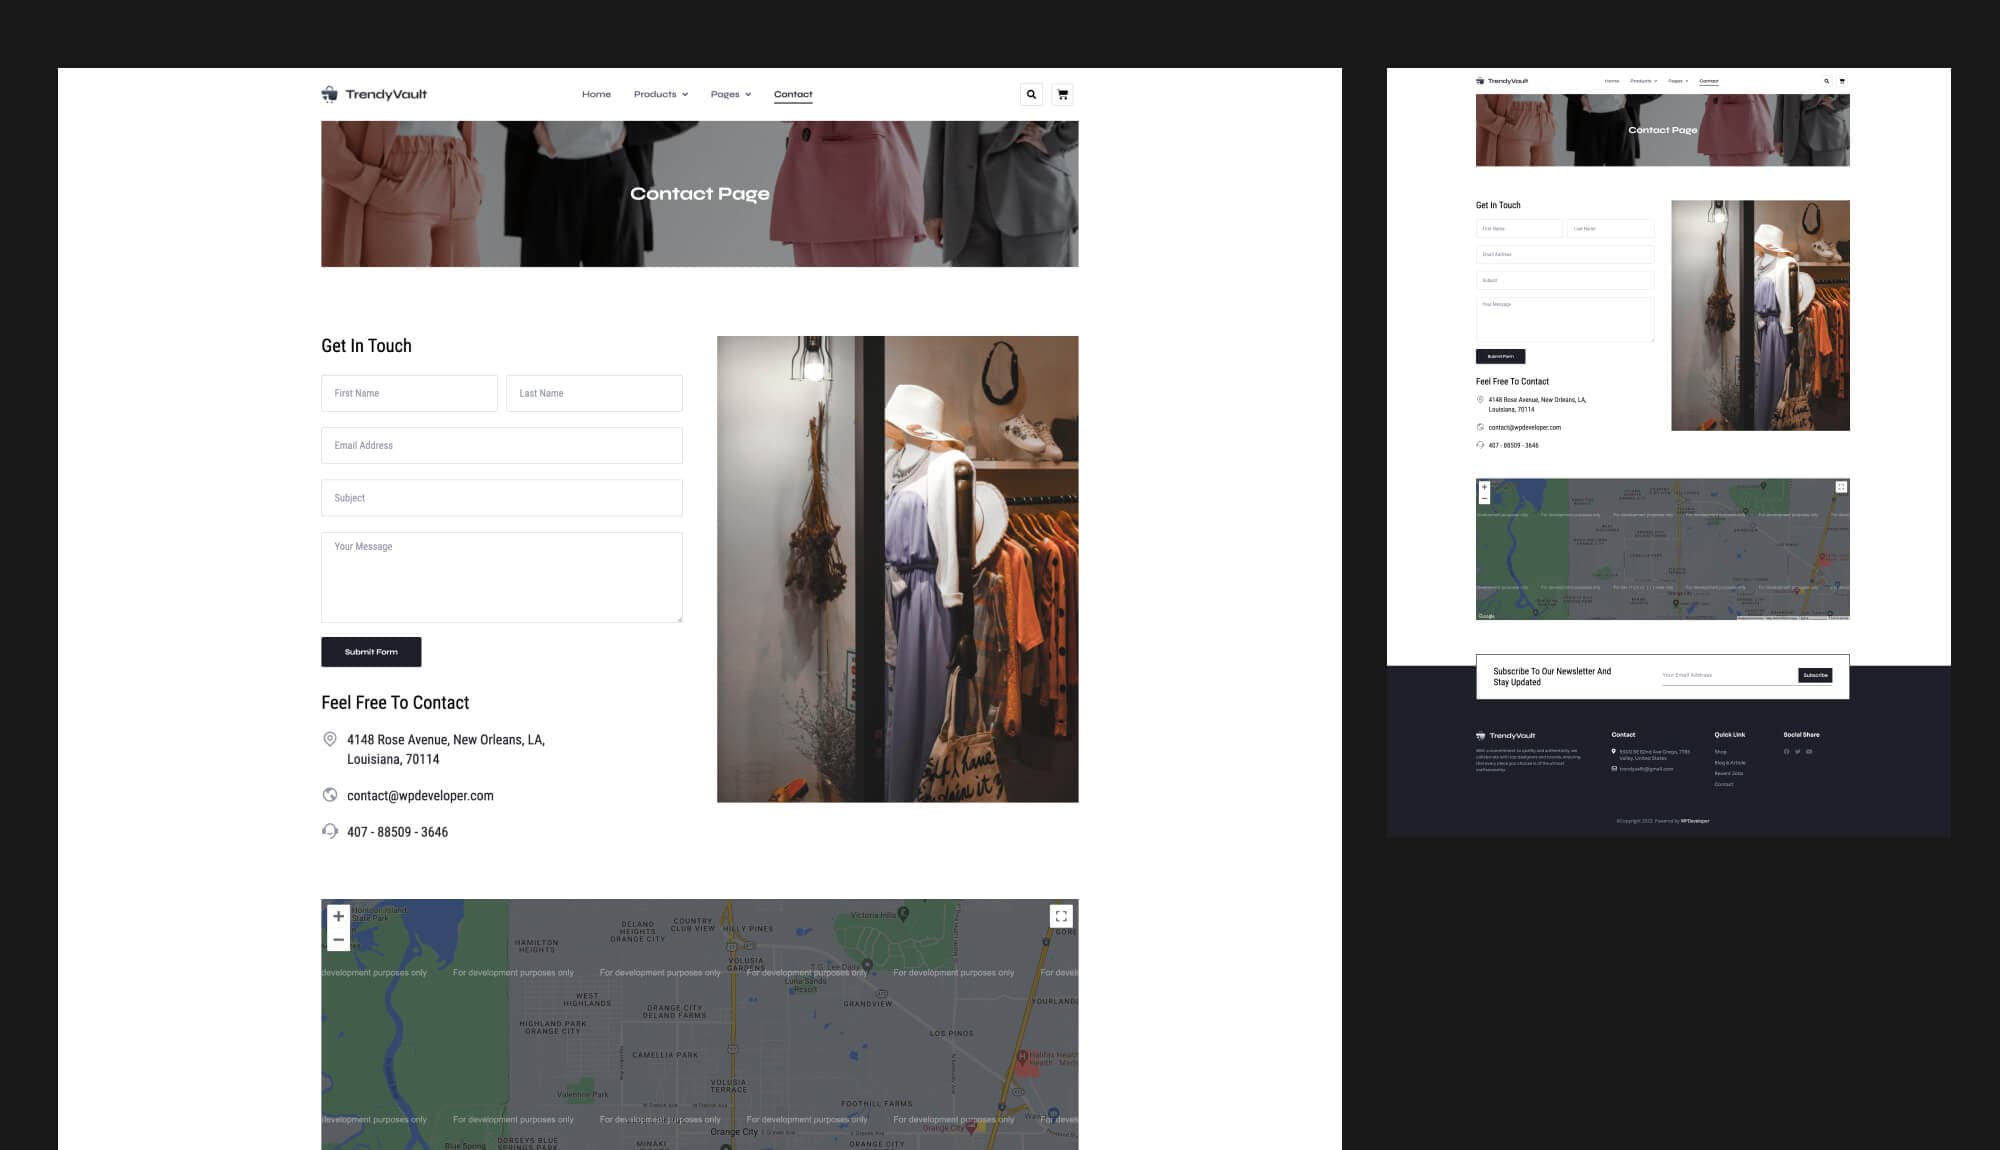Zoom out on the large map
This screenshot has width=2000, height=1150.
(338, 940)
